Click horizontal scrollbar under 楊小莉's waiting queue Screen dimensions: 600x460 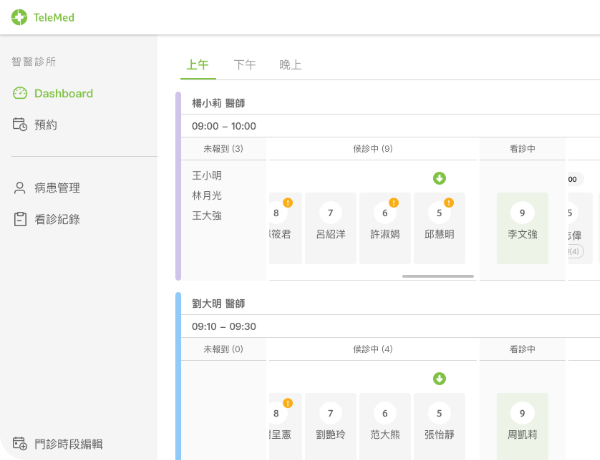coord(438,276)
